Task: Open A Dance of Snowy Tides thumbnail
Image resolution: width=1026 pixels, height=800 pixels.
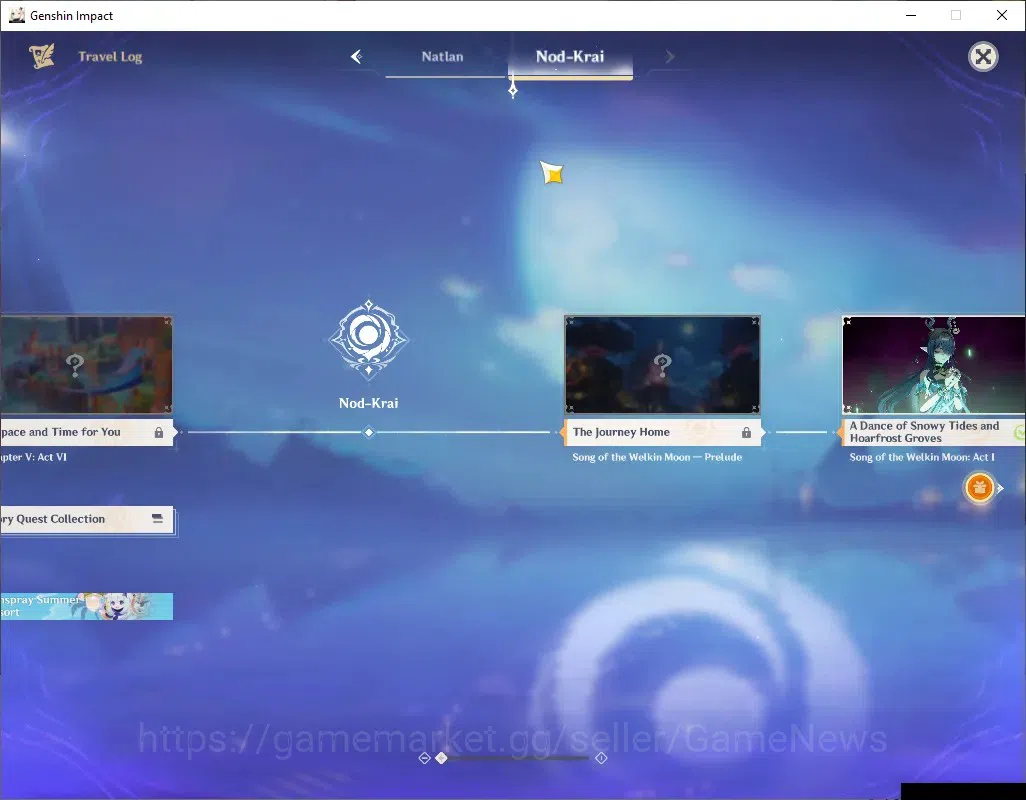Action: (x=934, y=364)
